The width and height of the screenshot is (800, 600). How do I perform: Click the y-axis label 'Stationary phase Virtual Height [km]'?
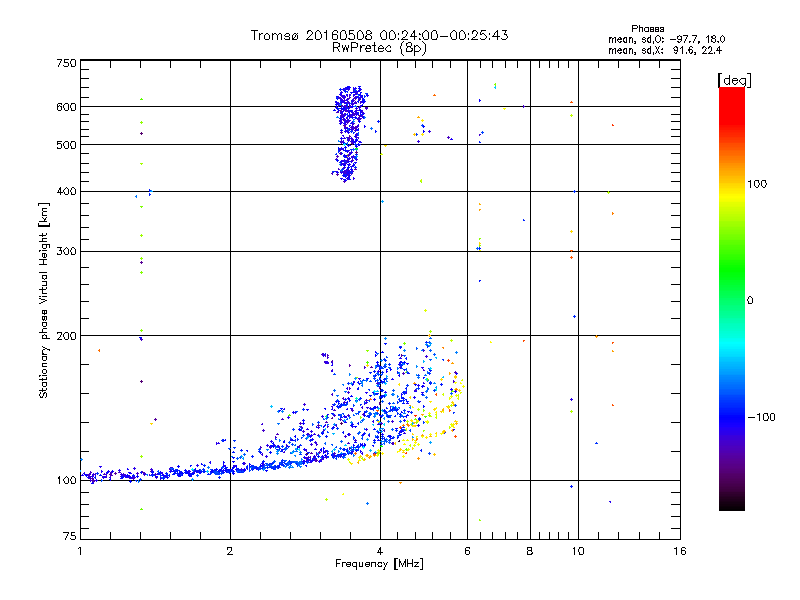[43, 300]
